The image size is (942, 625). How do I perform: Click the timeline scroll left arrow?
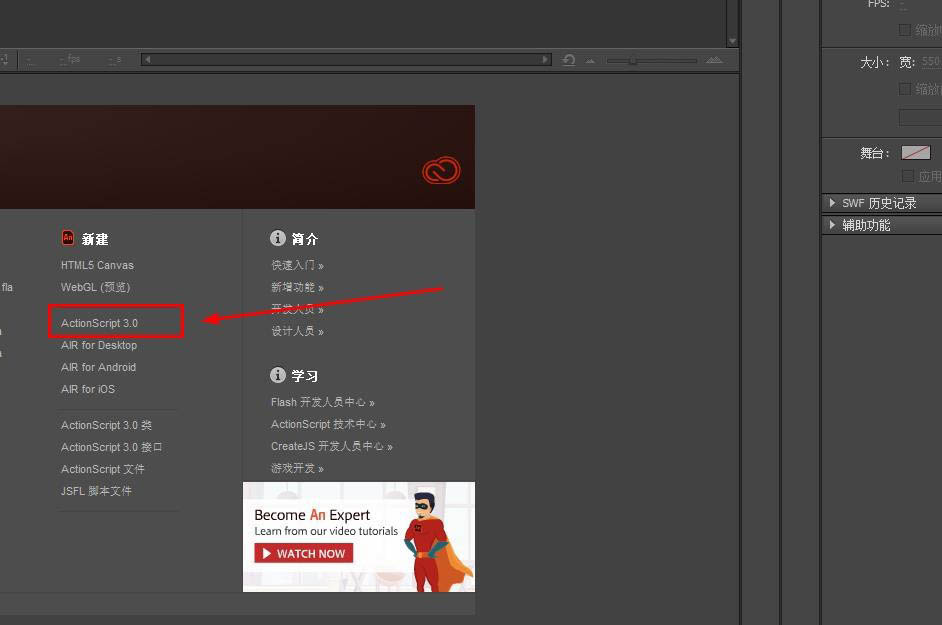point(147,59)
